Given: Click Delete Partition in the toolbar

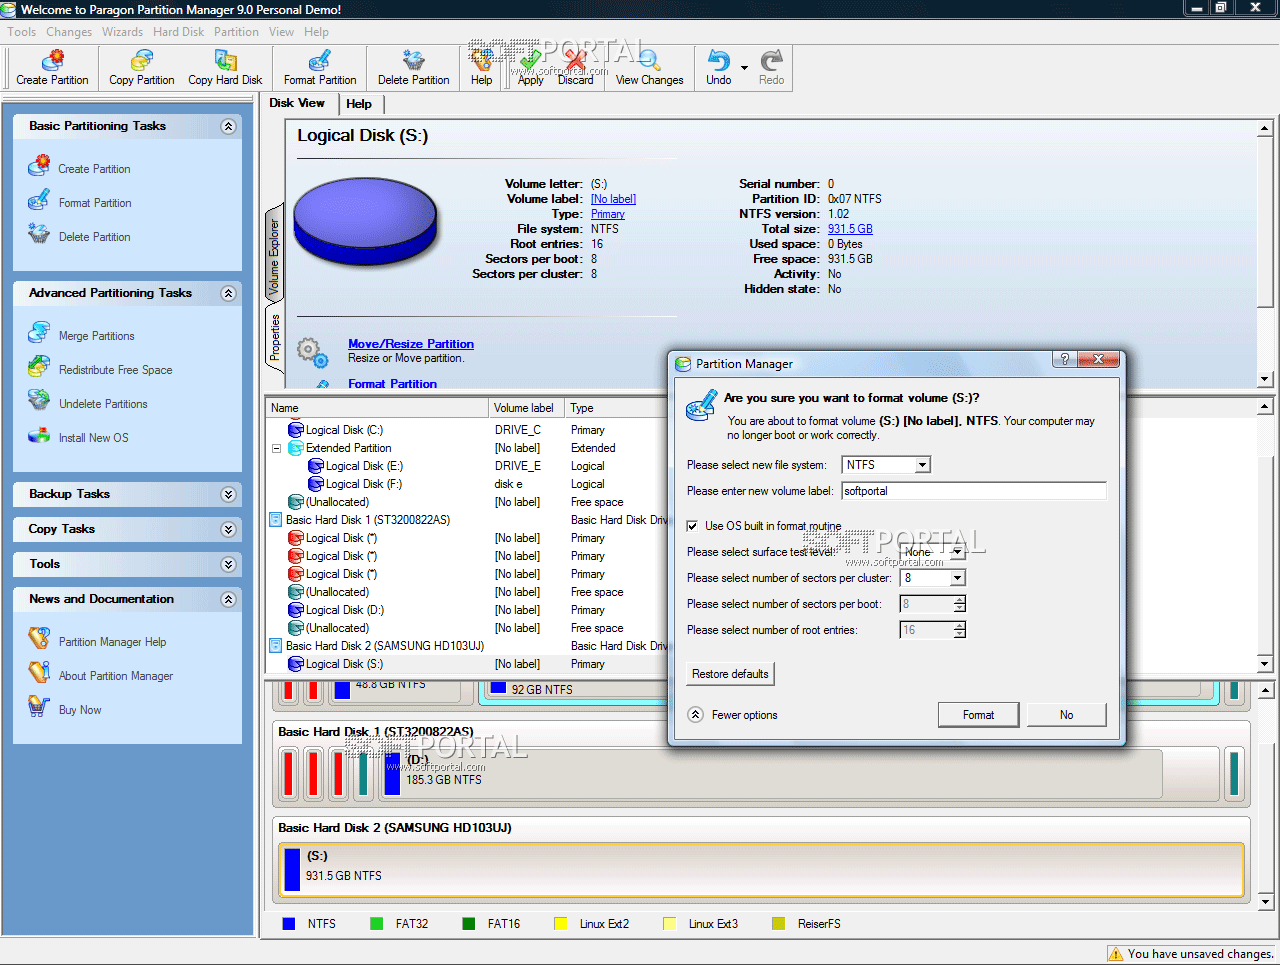Looking at the screenshot, I should point(413,68).
